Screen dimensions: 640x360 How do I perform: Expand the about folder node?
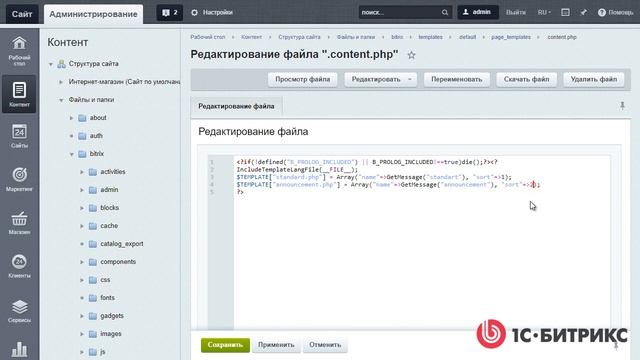[x=71, y=118]
